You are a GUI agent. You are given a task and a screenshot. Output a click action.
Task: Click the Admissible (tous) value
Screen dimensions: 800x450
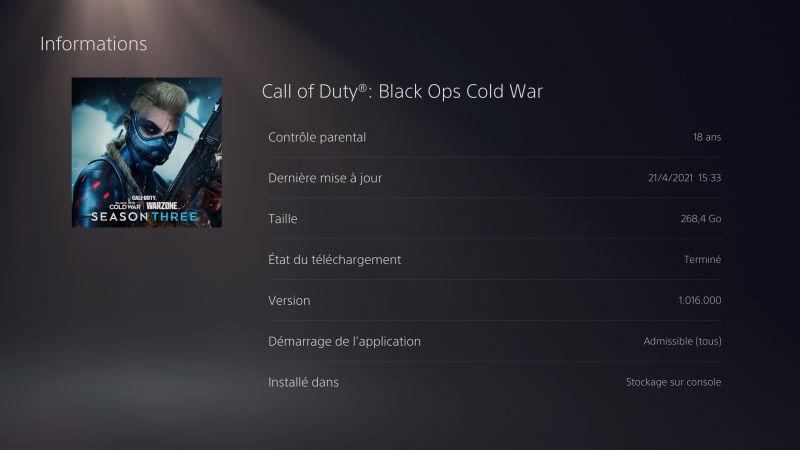(x=682, y=341)
